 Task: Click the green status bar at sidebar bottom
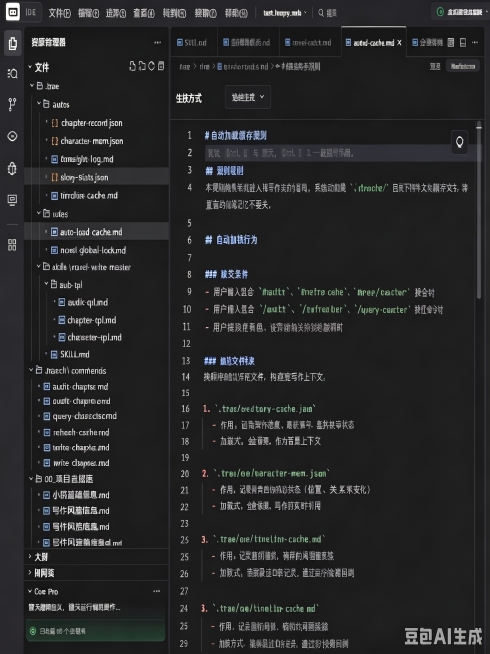point(95,631)
